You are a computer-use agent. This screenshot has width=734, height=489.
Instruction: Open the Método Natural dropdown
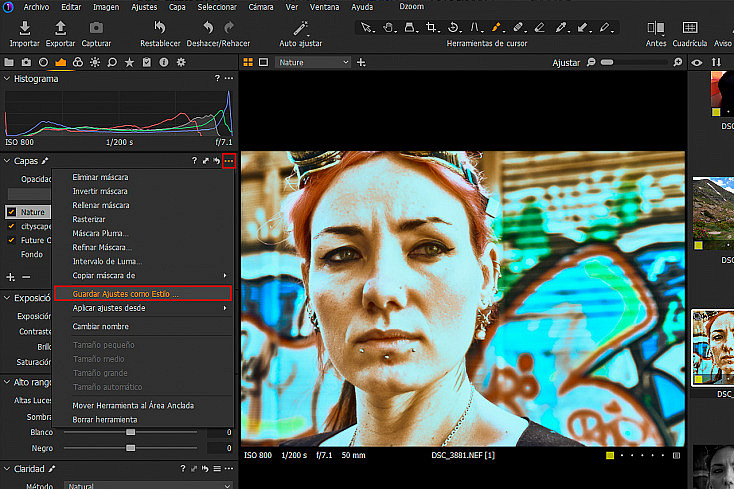[148, 485]
